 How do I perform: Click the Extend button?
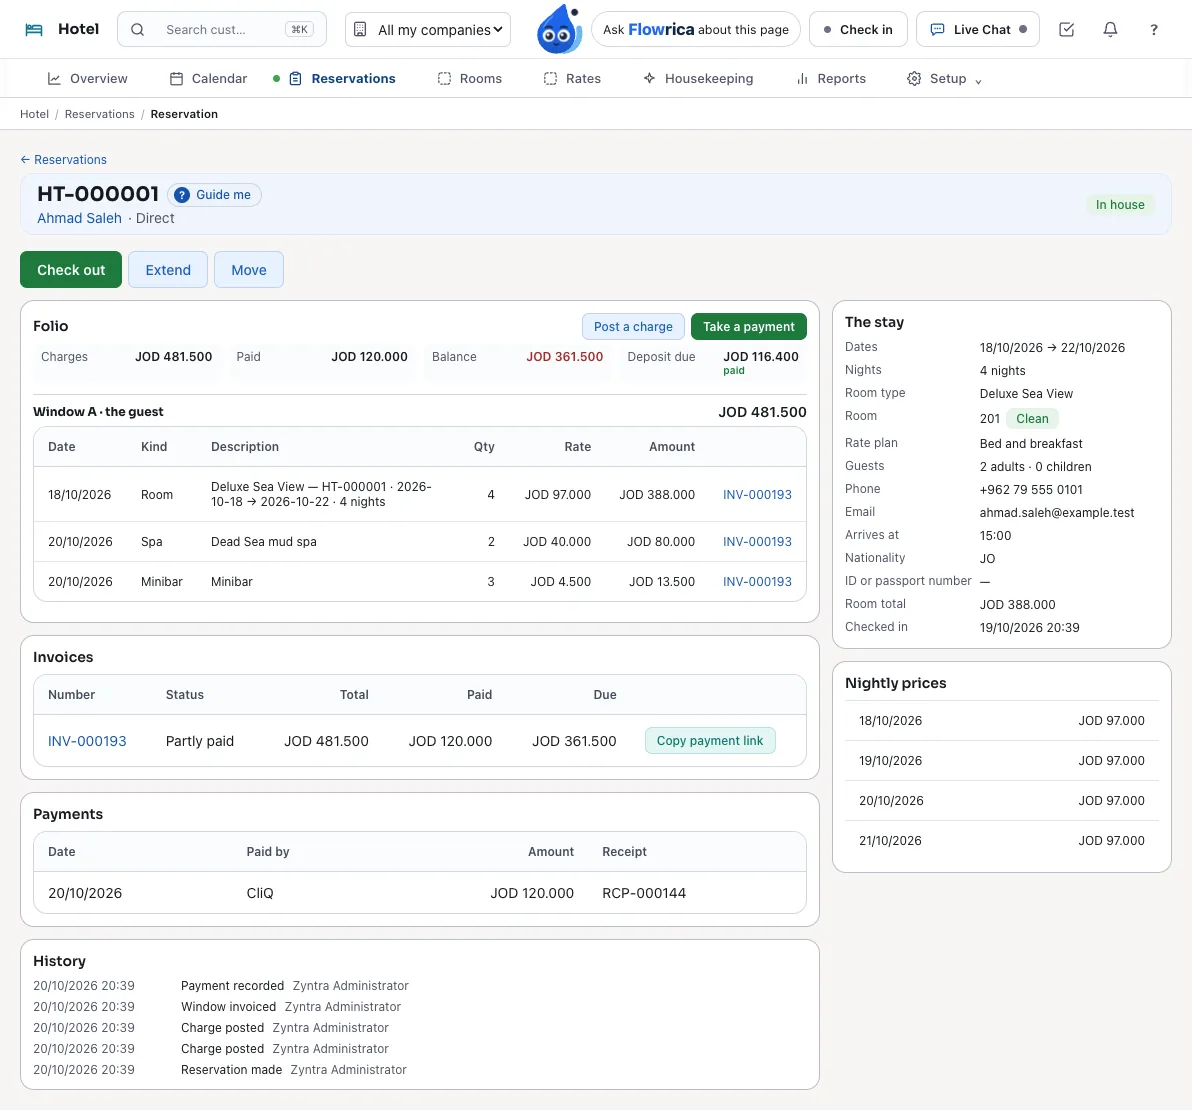[168, 270]
